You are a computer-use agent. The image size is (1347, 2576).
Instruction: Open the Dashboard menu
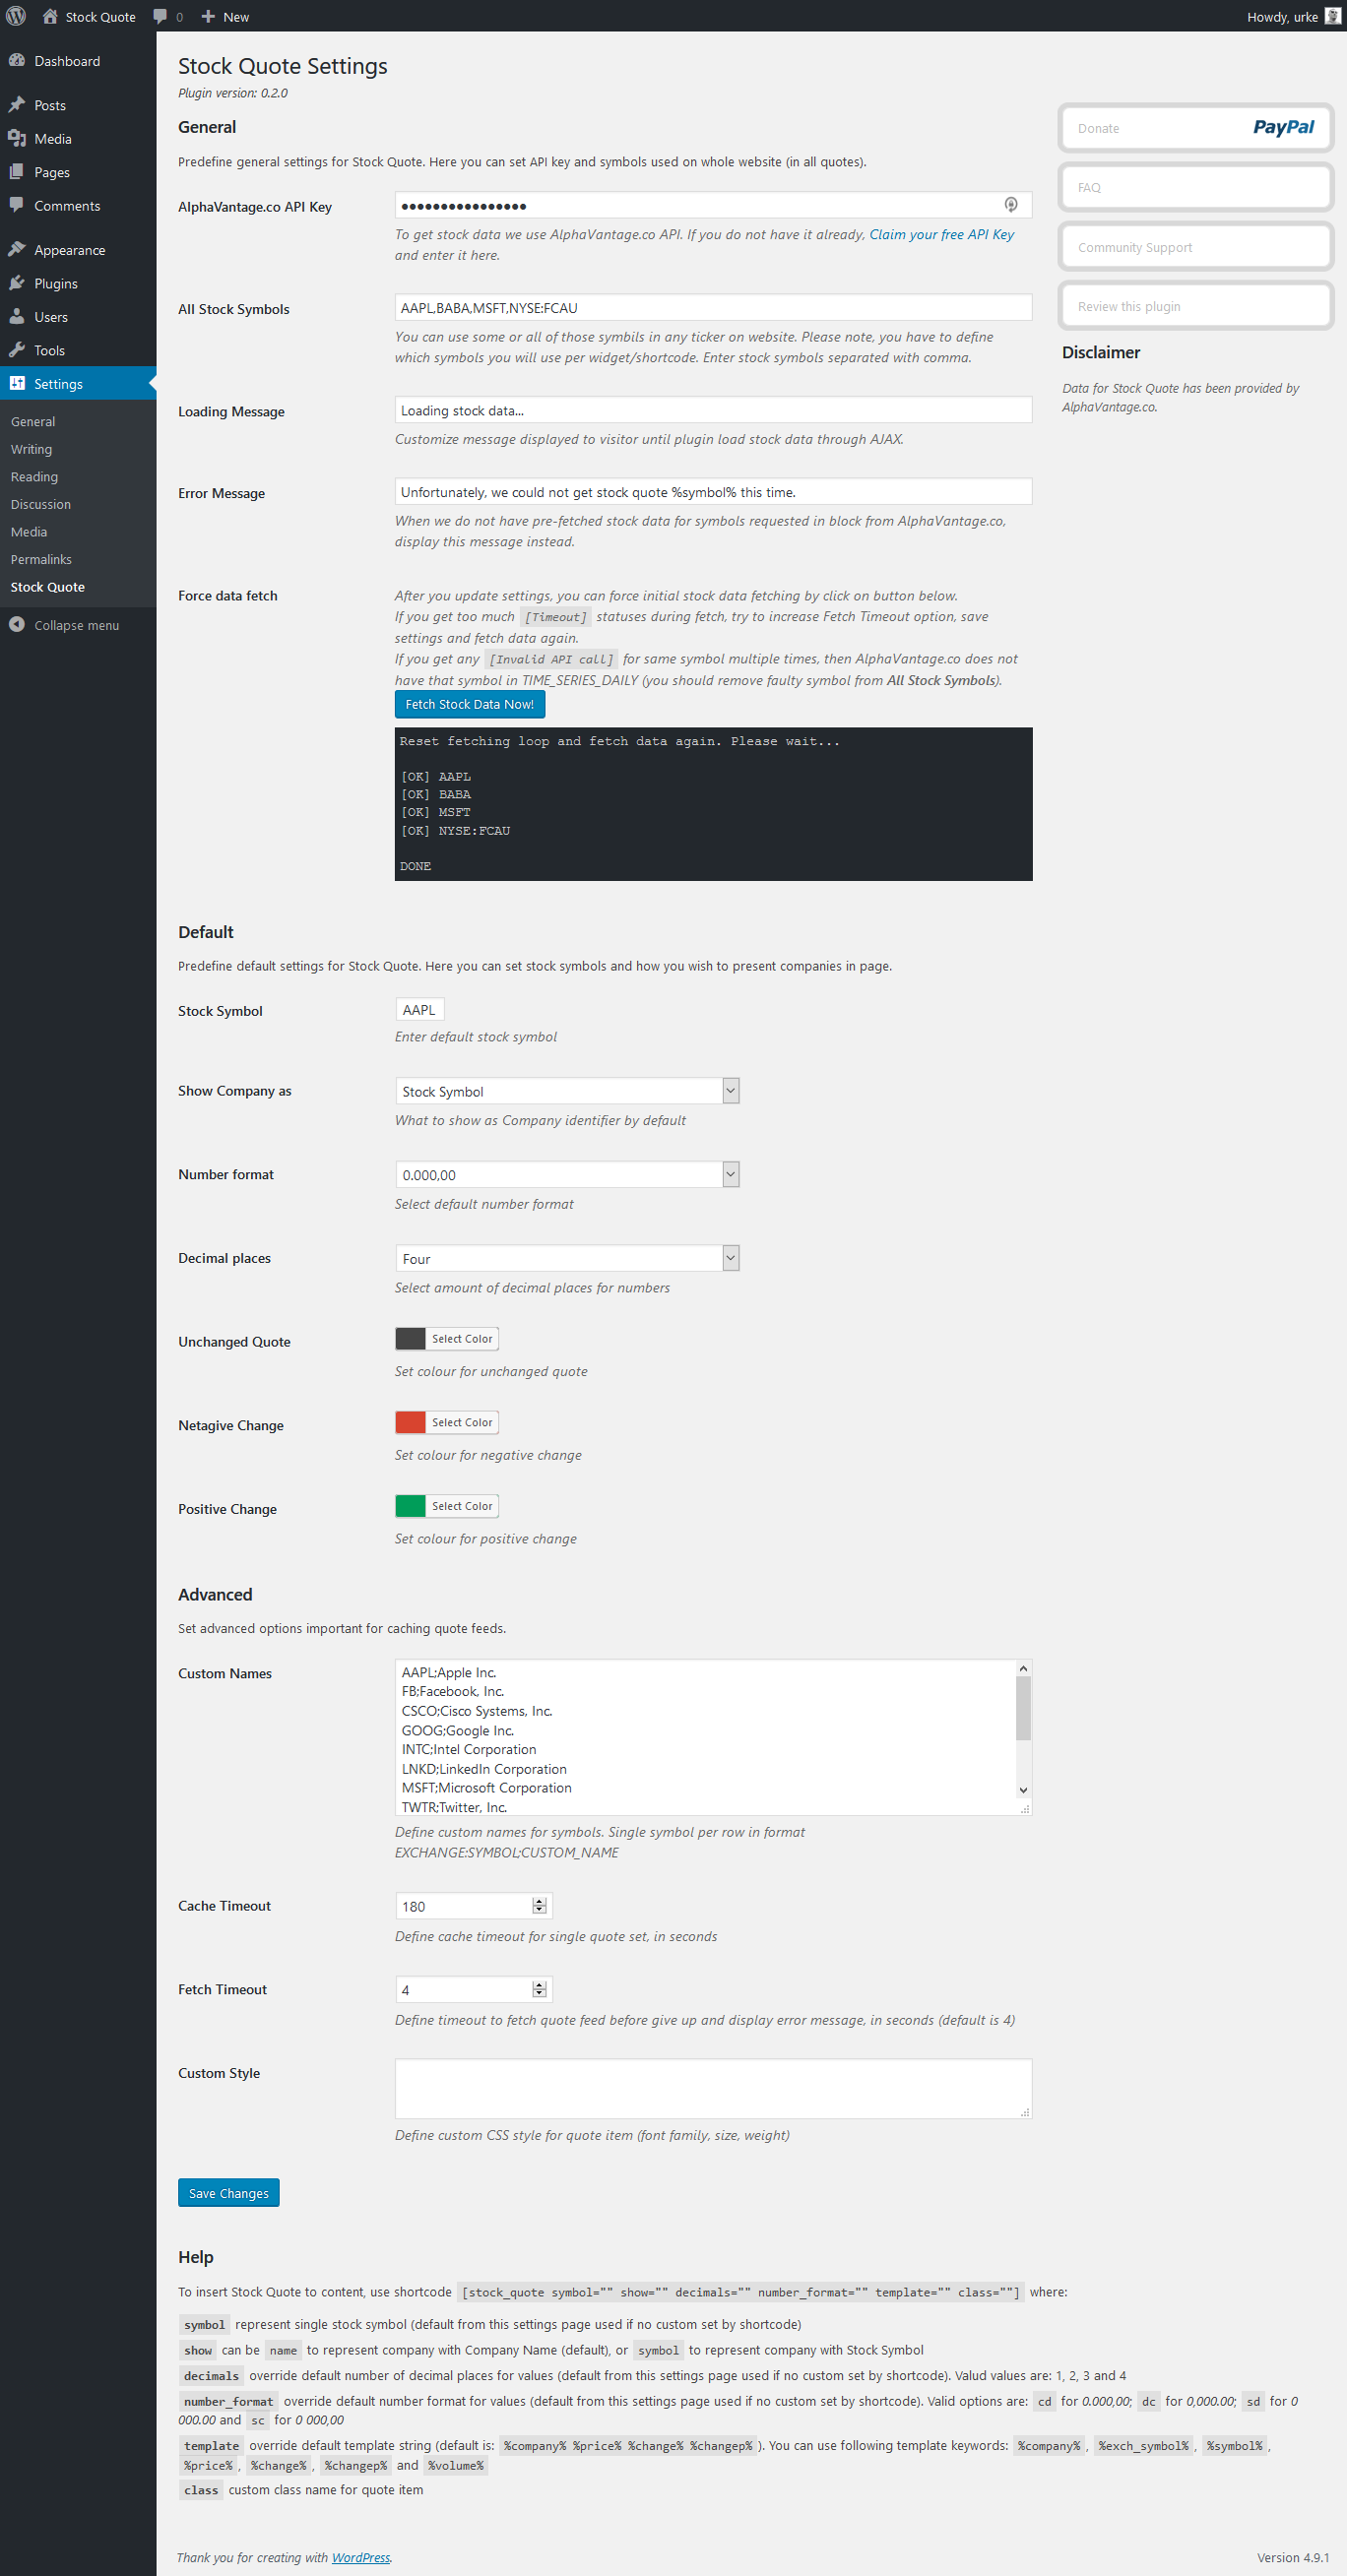pos(78,61)
